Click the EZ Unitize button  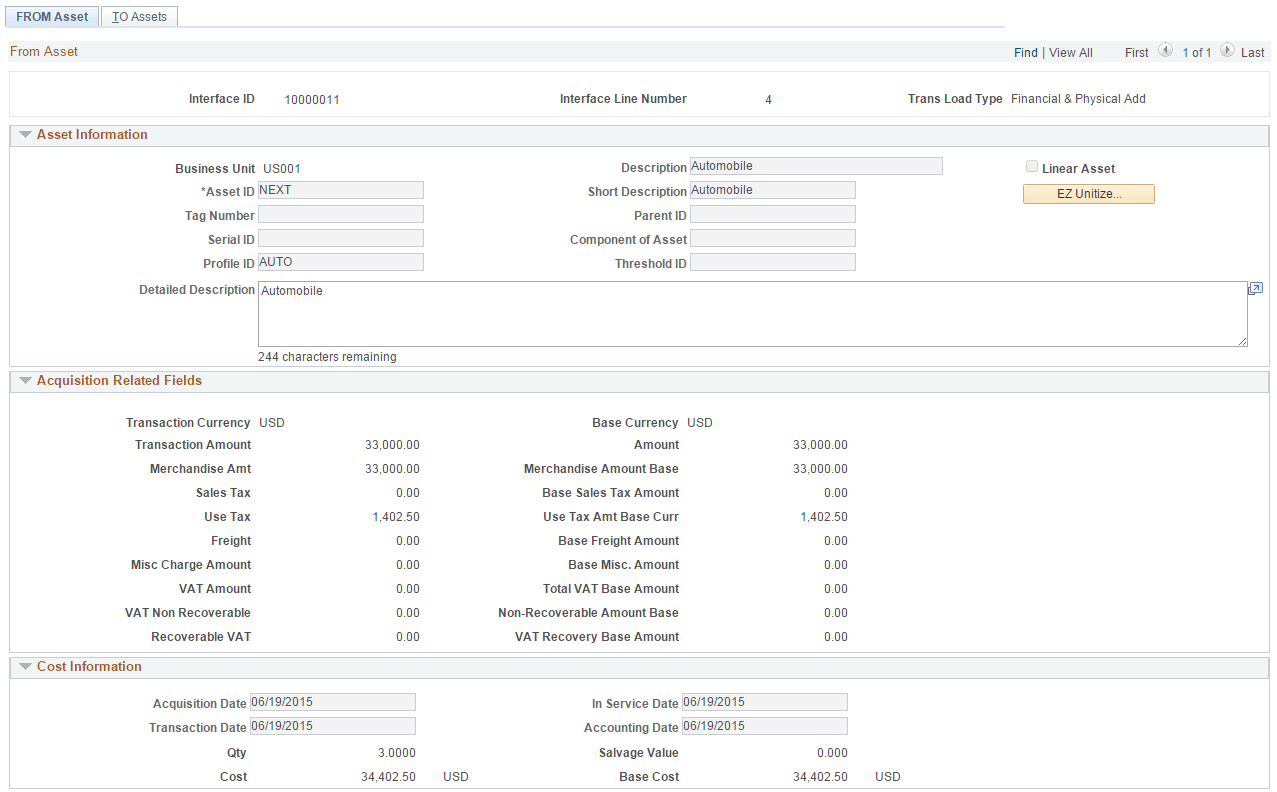pos(1088,193)
